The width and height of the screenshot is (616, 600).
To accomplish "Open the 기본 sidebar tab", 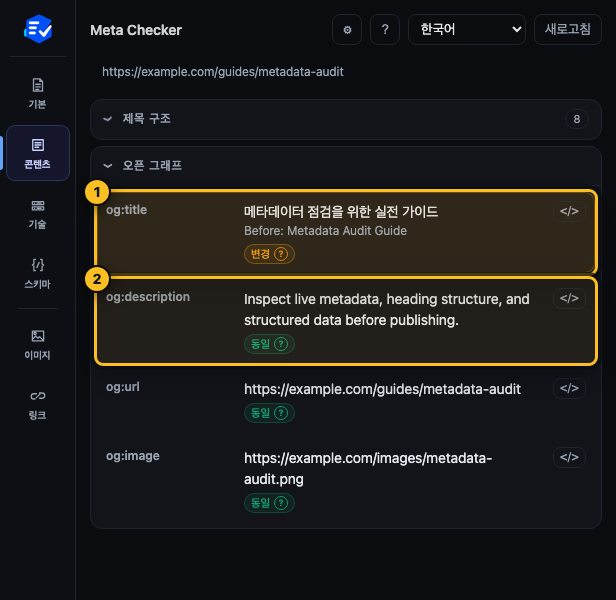I will click(38, 93).
